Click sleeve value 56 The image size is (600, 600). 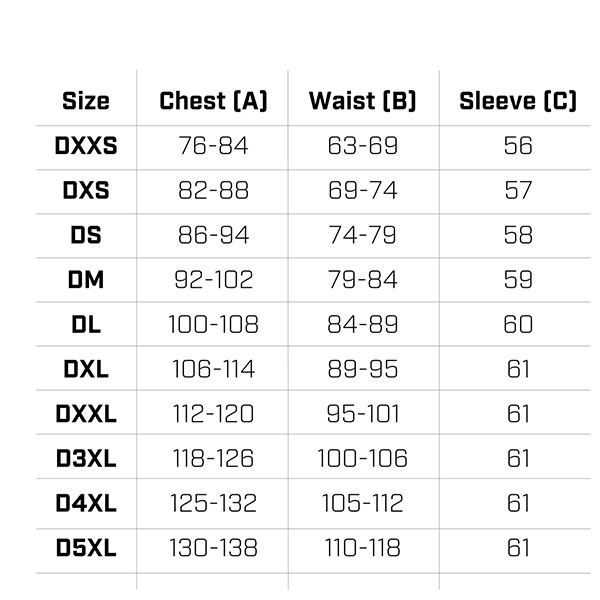(518, 146)
